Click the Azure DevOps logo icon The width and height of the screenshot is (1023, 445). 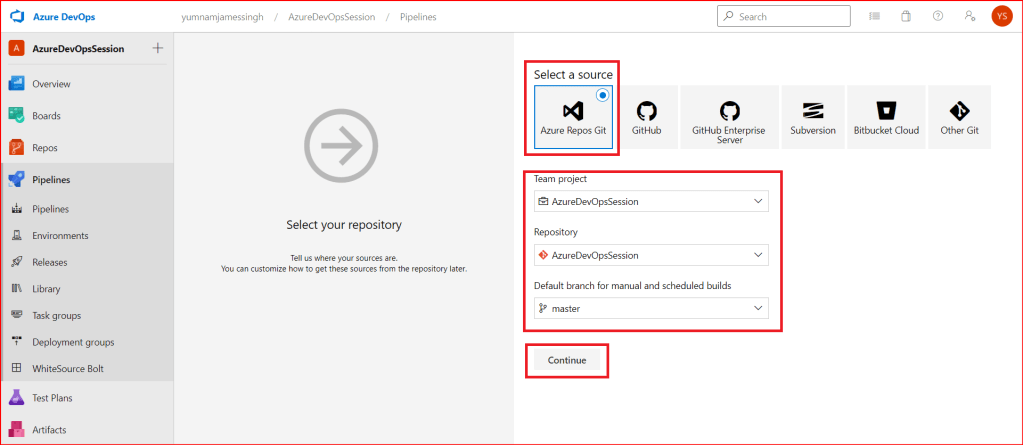pos(17,17)
